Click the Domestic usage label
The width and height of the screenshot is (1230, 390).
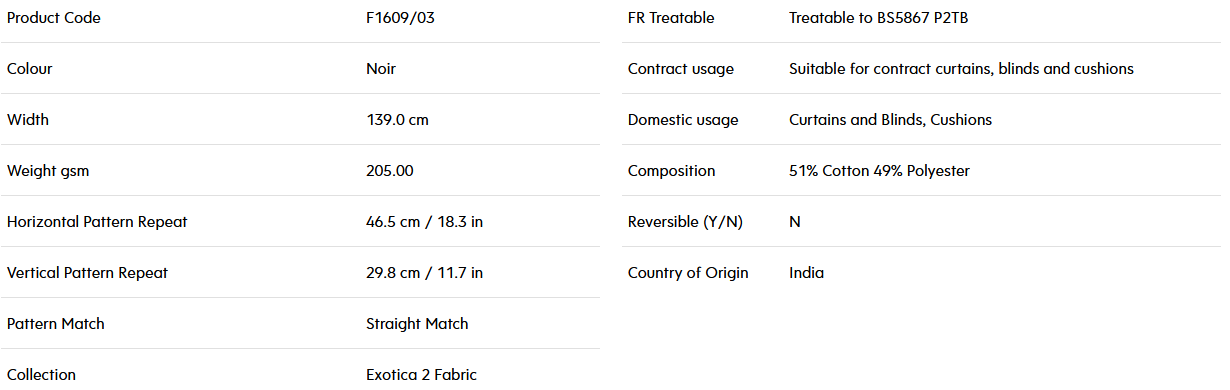click(x=683, y=120)
